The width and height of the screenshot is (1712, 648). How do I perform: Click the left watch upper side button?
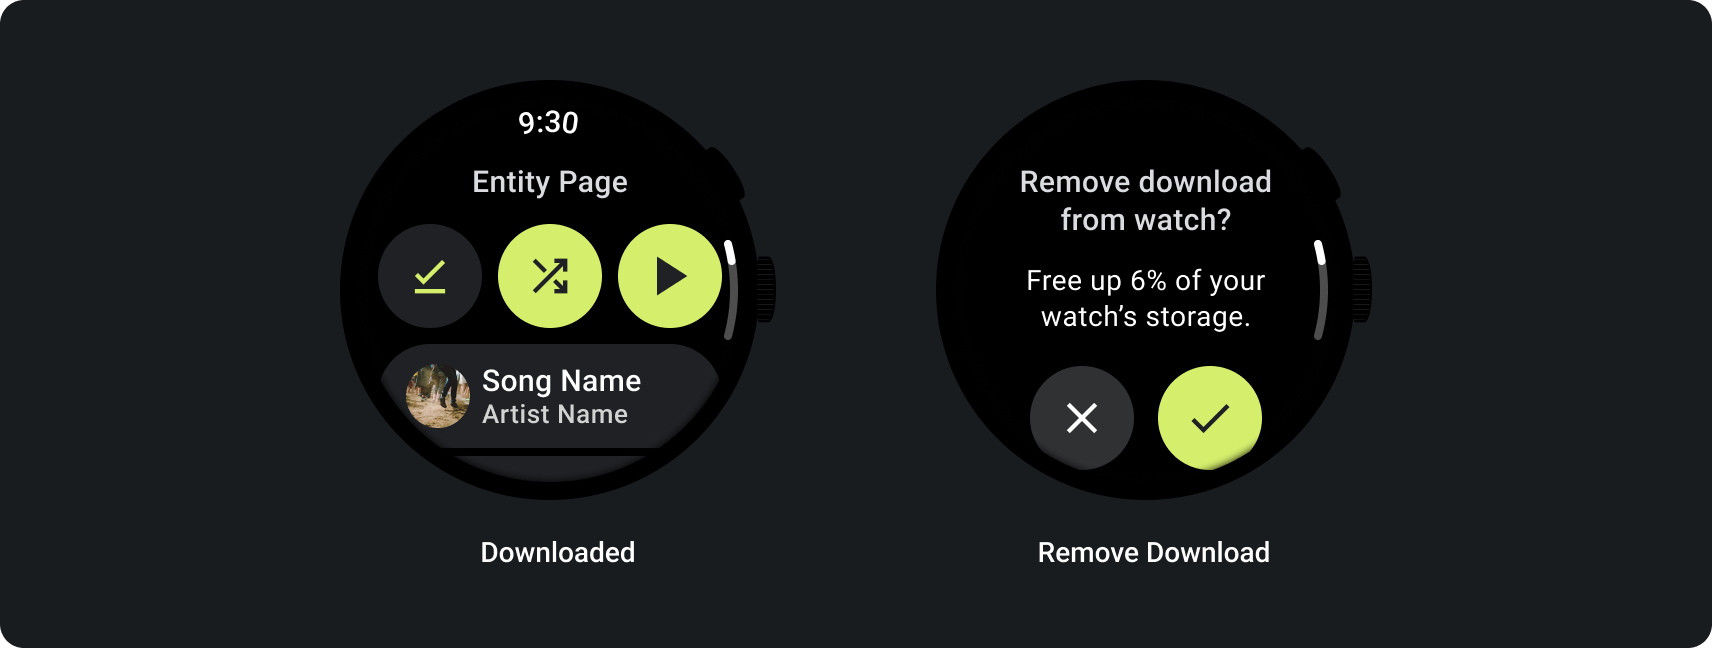(727, 172)
